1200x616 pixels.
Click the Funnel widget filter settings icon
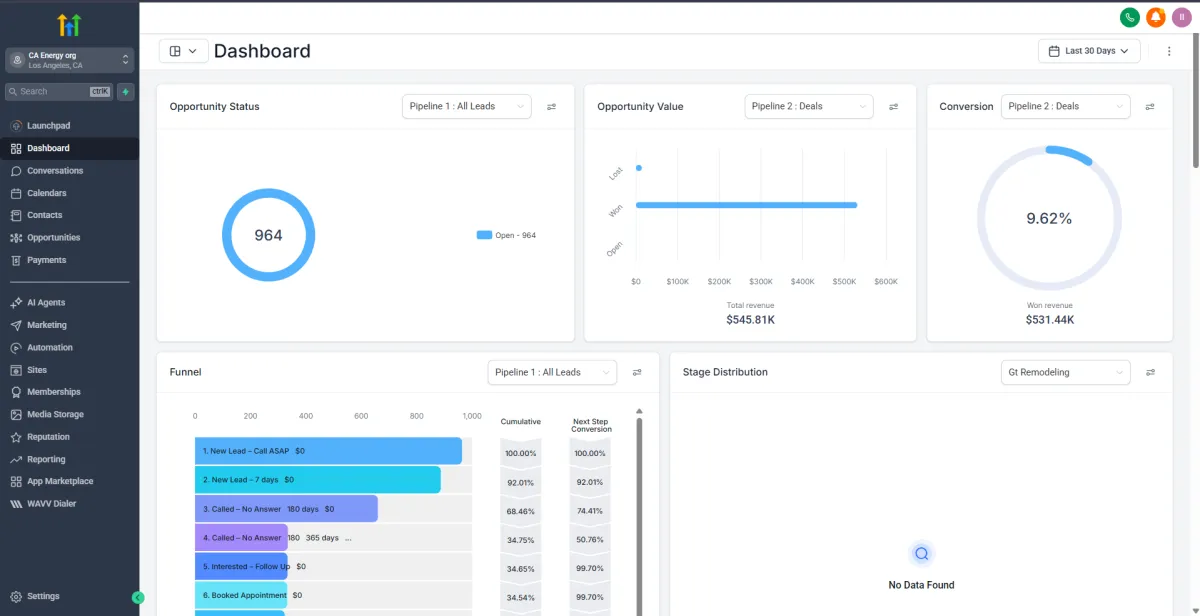(637, 372)
